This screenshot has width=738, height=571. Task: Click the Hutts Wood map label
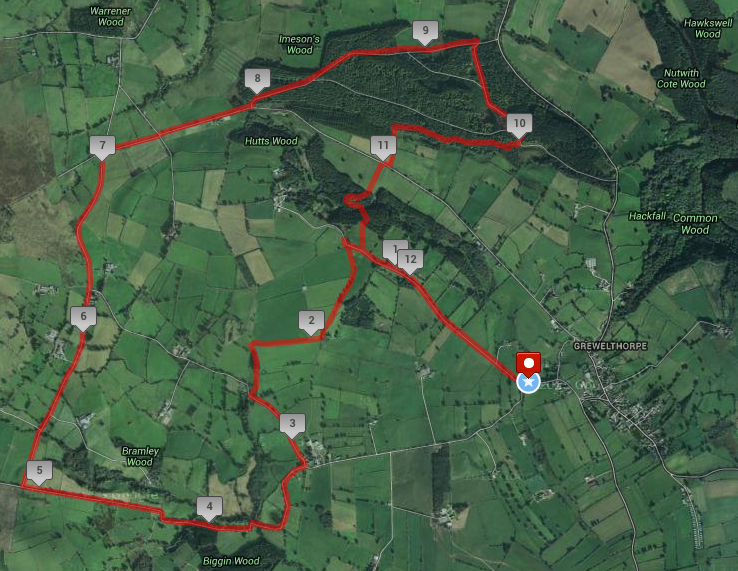coord(271,141)
